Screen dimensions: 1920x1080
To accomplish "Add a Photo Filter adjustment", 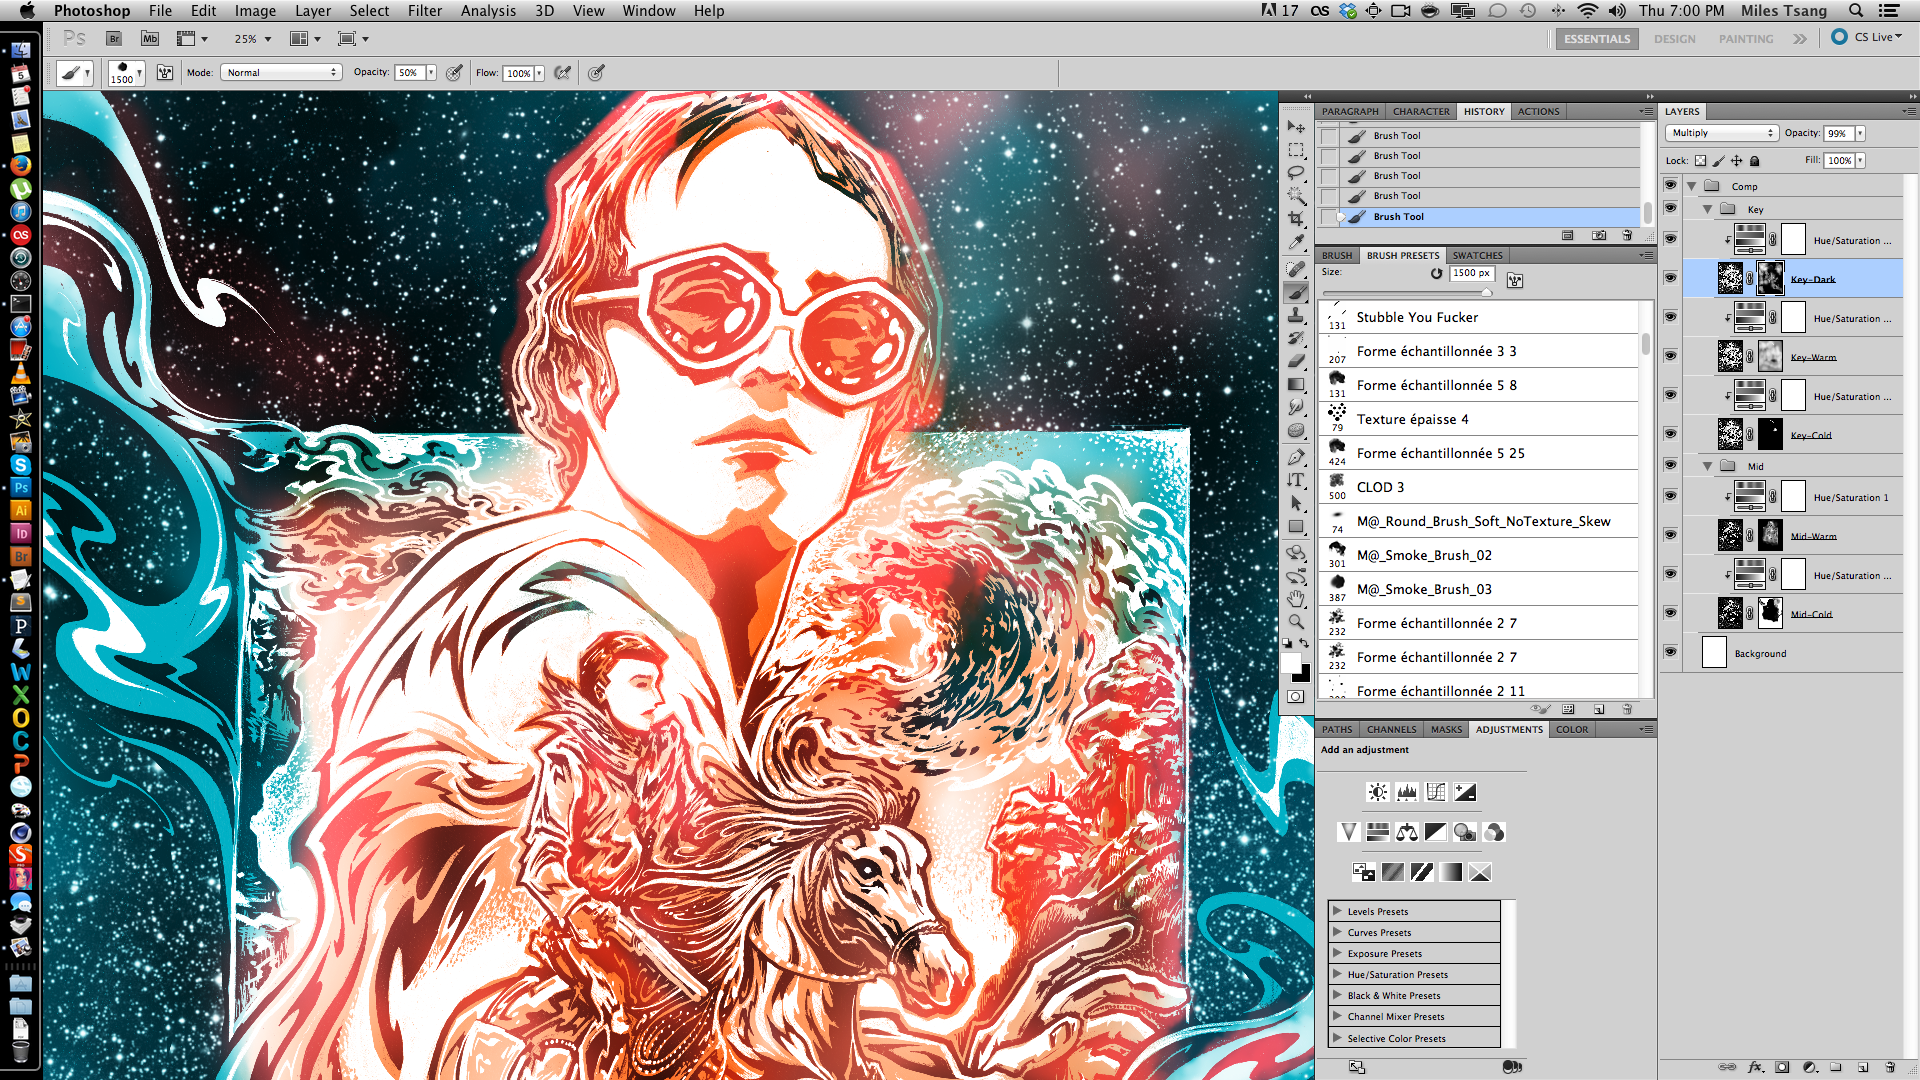I will tap(1465, 832).
